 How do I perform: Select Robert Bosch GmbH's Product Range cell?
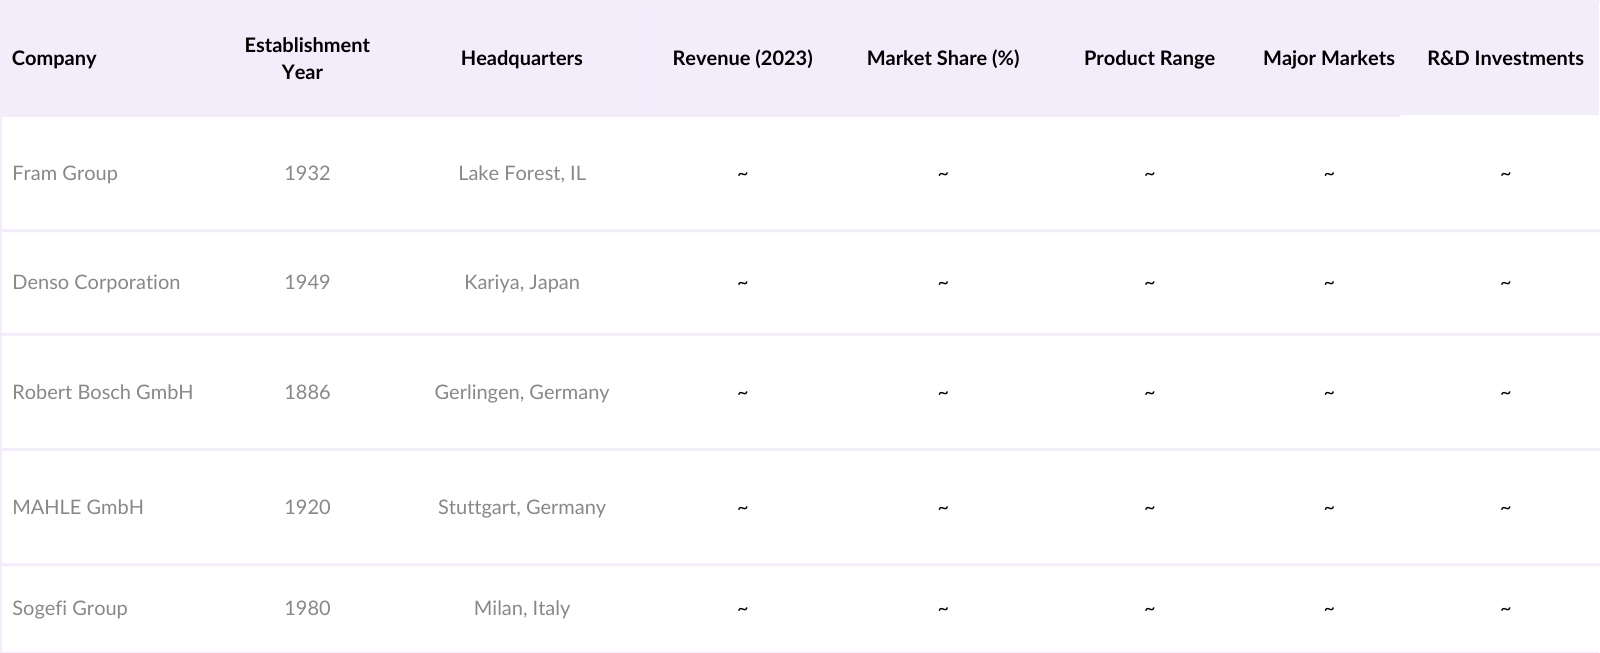click(x=1149, y=393)
